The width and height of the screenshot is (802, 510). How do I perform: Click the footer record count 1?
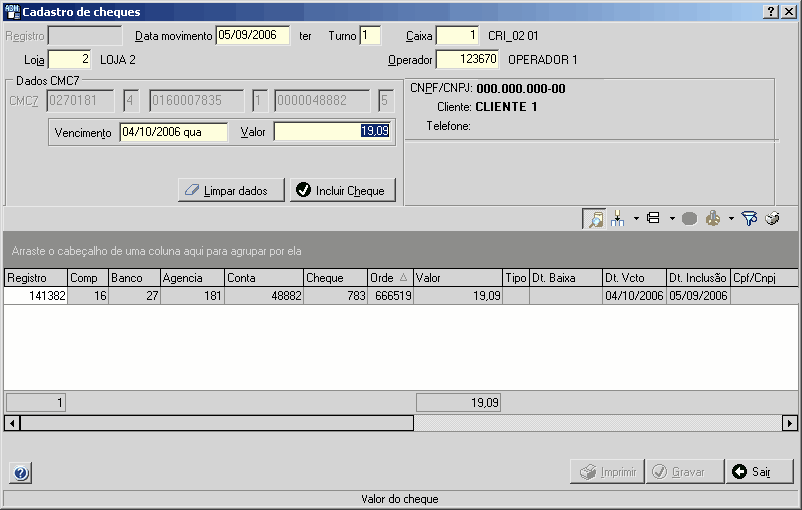(35, 403)
